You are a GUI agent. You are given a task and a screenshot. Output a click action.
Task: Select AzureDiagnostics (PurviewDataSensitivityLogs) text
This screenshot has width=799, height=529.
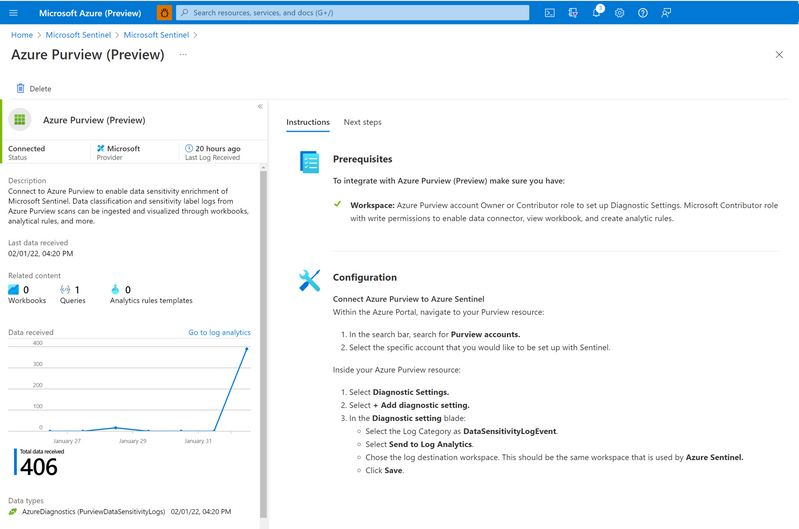tap(93, 512)
